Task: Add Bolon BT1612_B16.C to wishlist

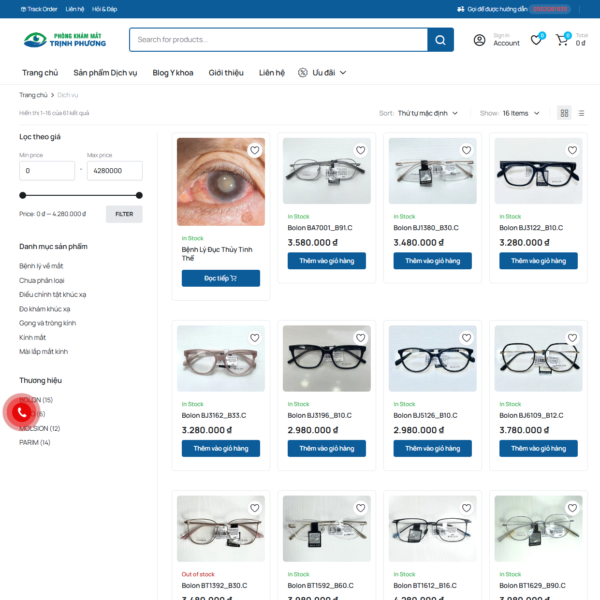Action: [x=466, y=508]
